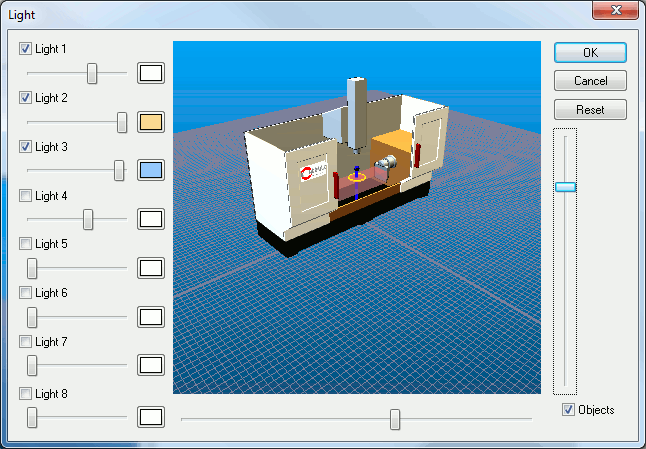Screen dimensions: 646x449
Task: Open the Light 4 color swatch
Action: [151, 219]
